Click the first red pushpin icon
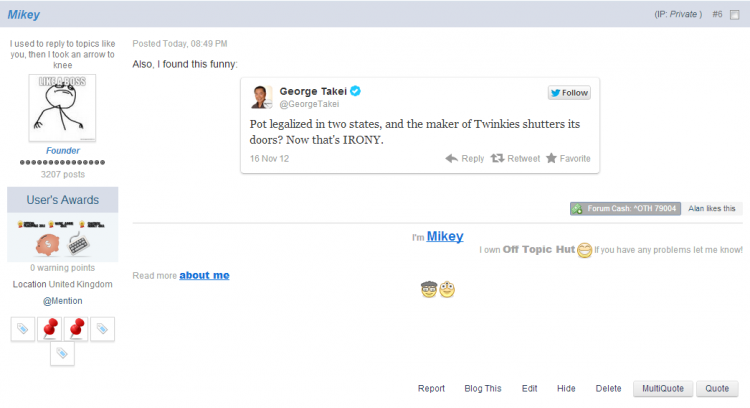750x408 pixels. (50, 327)
